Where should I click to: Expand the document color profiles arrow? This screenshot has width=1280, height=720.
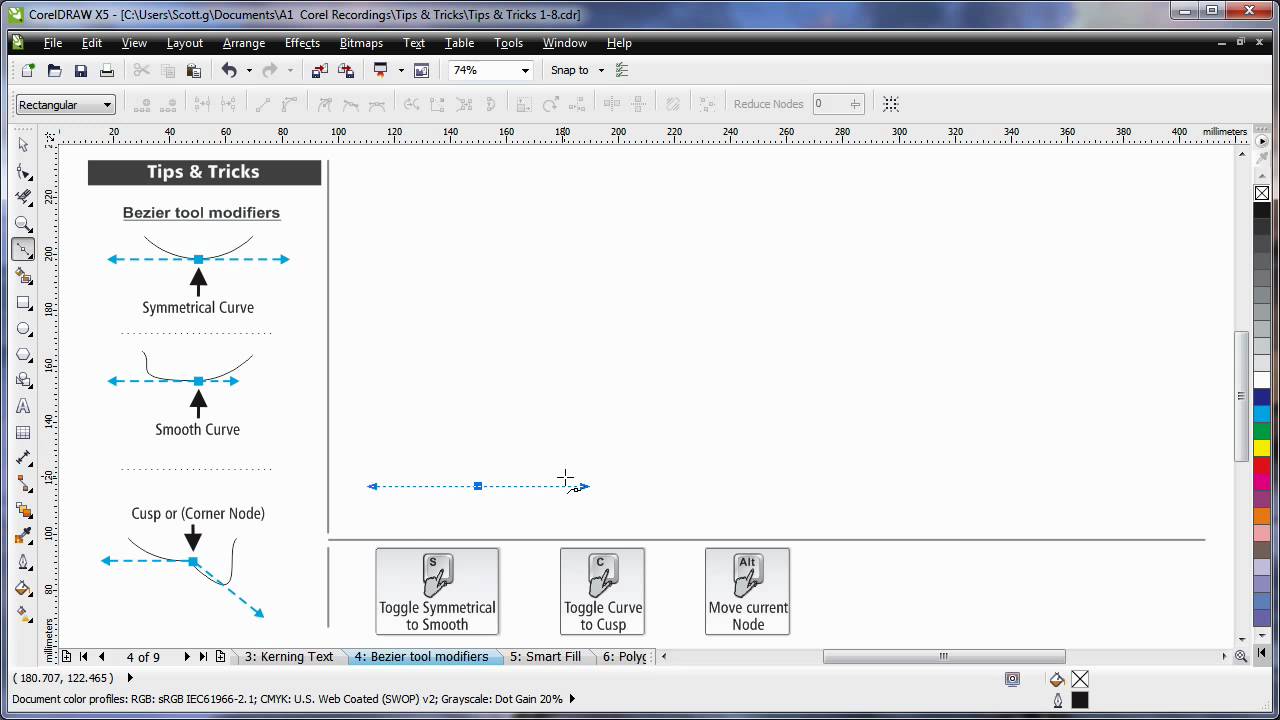(572, 699)
